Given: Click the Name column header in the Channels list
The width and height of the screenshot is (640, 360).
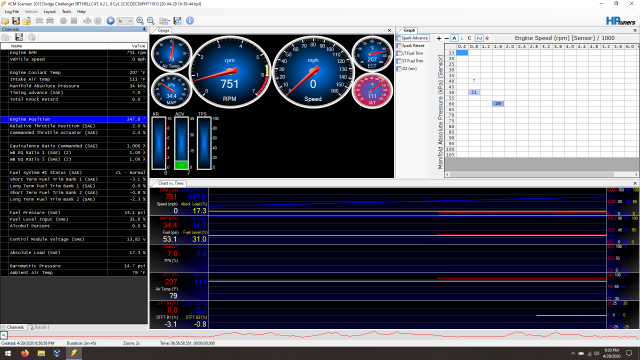Looking at the screenshot, I should click(x=58, y=46).
